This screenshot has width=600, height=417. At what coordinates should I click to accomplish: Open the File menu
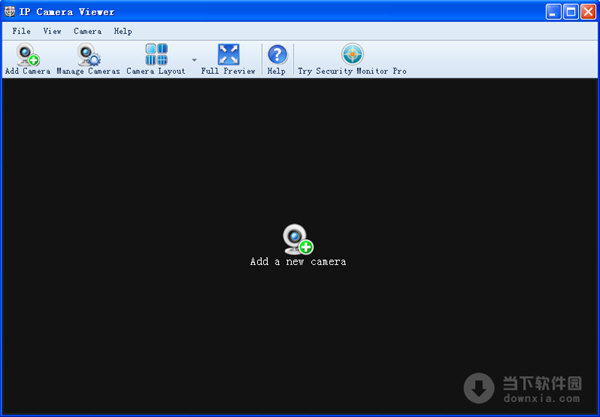click(x=21, y=31)
